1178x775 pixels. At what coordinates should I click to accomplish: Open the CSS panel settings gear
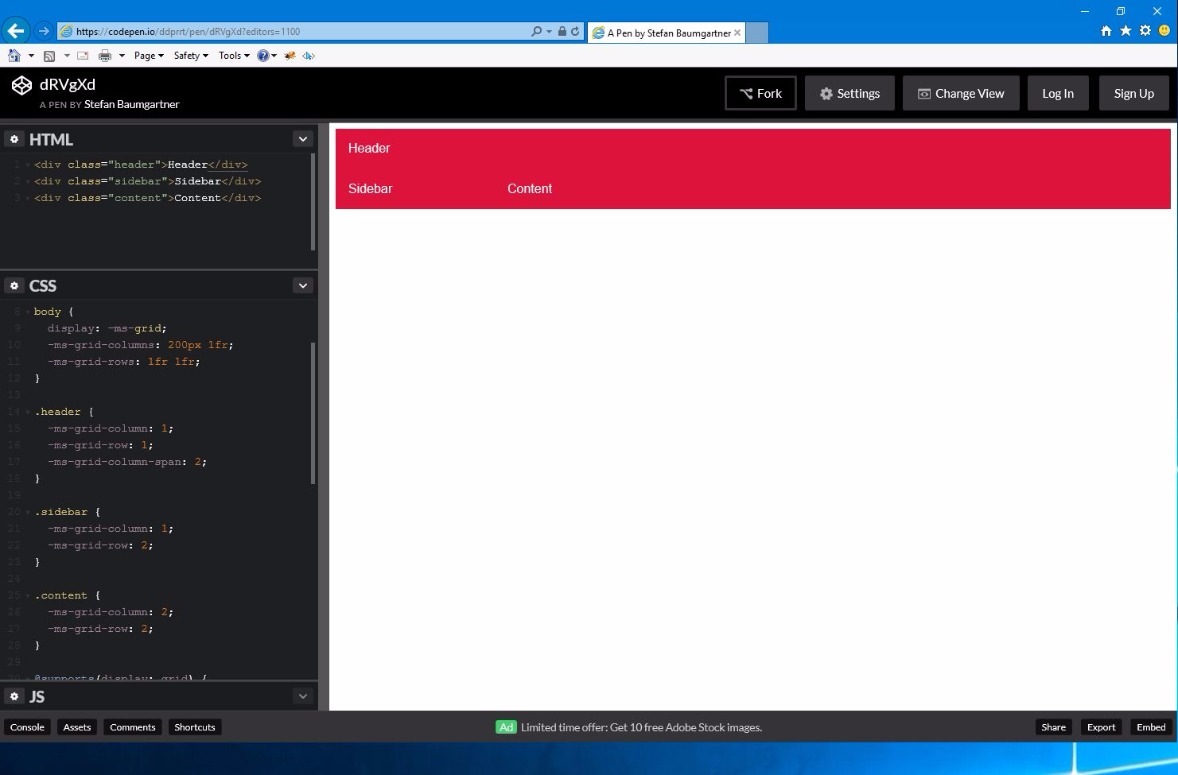13,285
